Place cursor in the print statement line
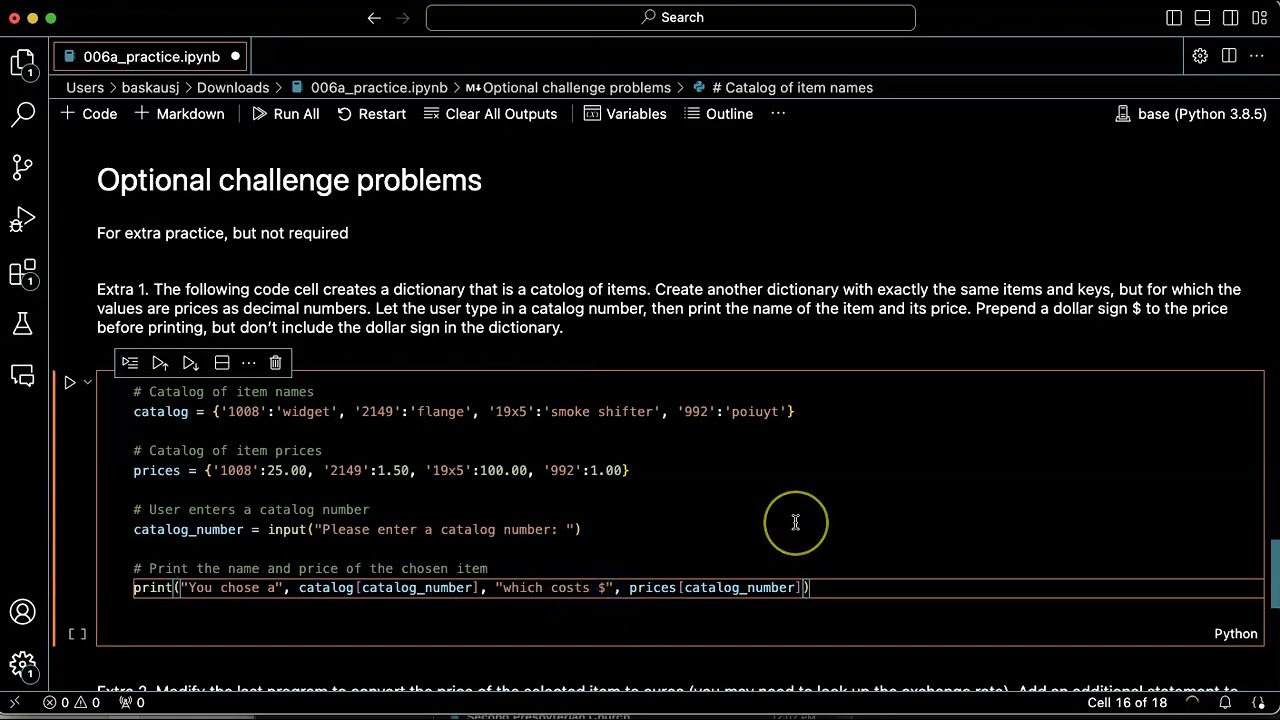This screenshot has height=720, width=1280. 471,588
